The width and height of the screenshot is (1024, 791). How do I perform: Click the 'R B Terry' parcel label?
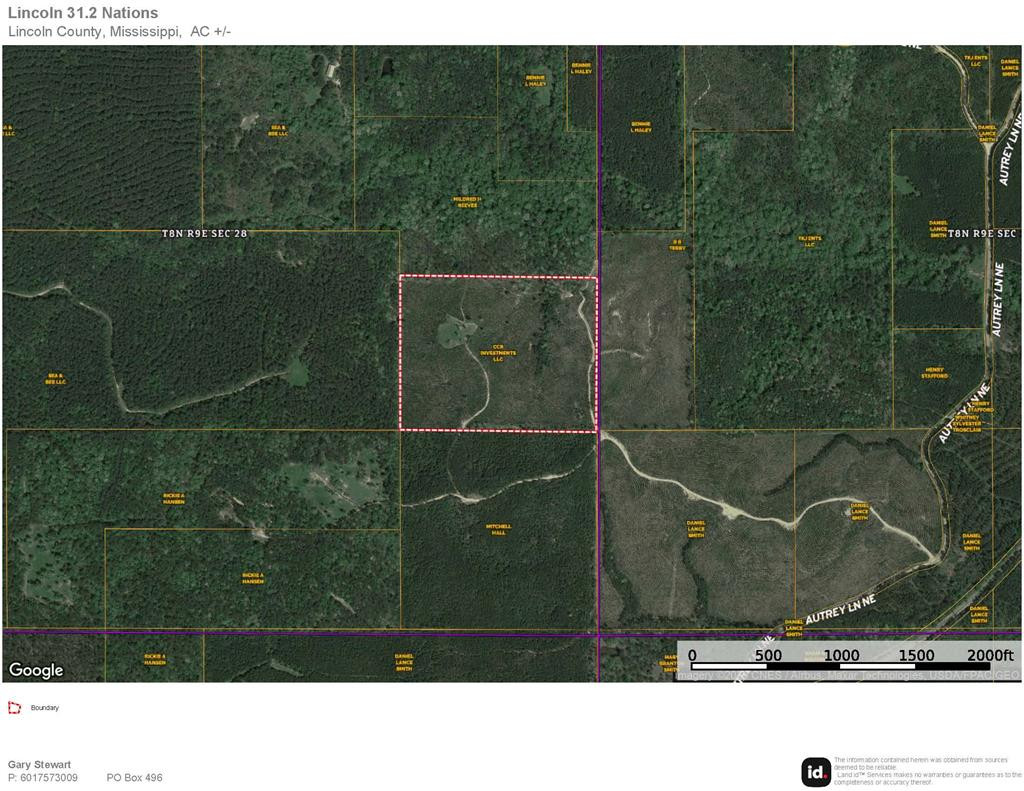click(677, 245)
